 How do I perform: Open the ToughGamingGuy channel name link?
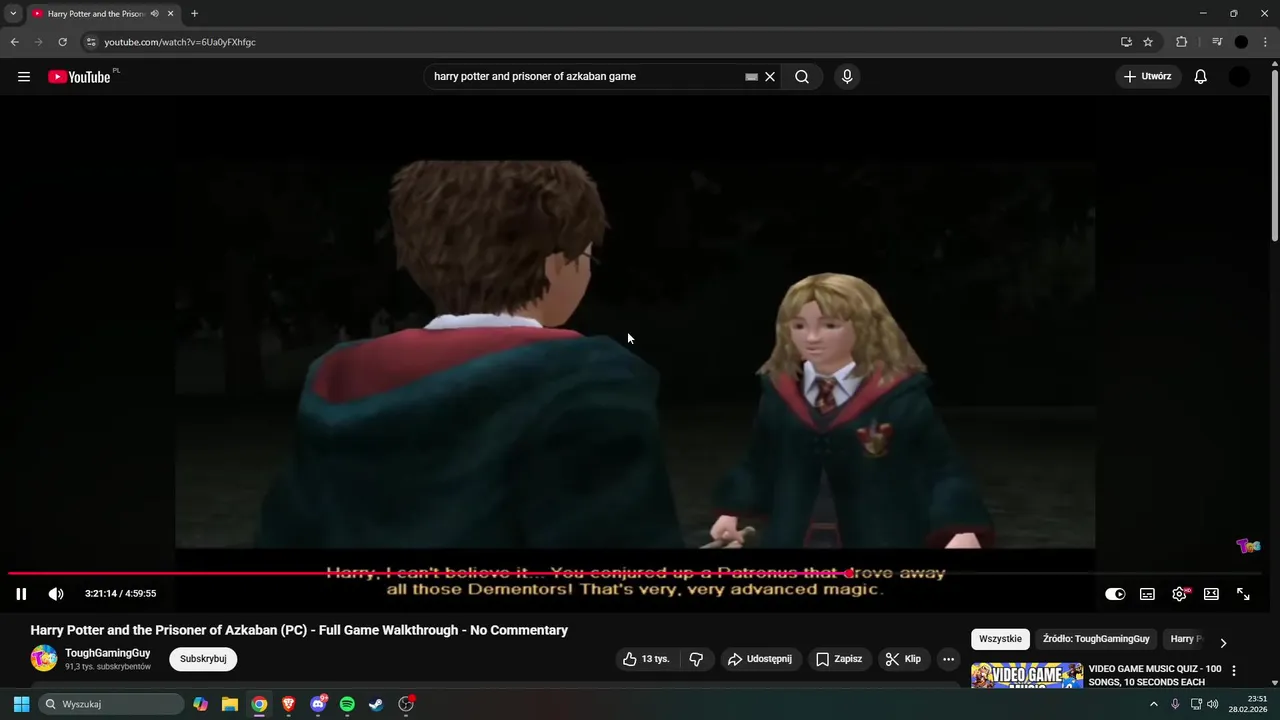(108, 653)
